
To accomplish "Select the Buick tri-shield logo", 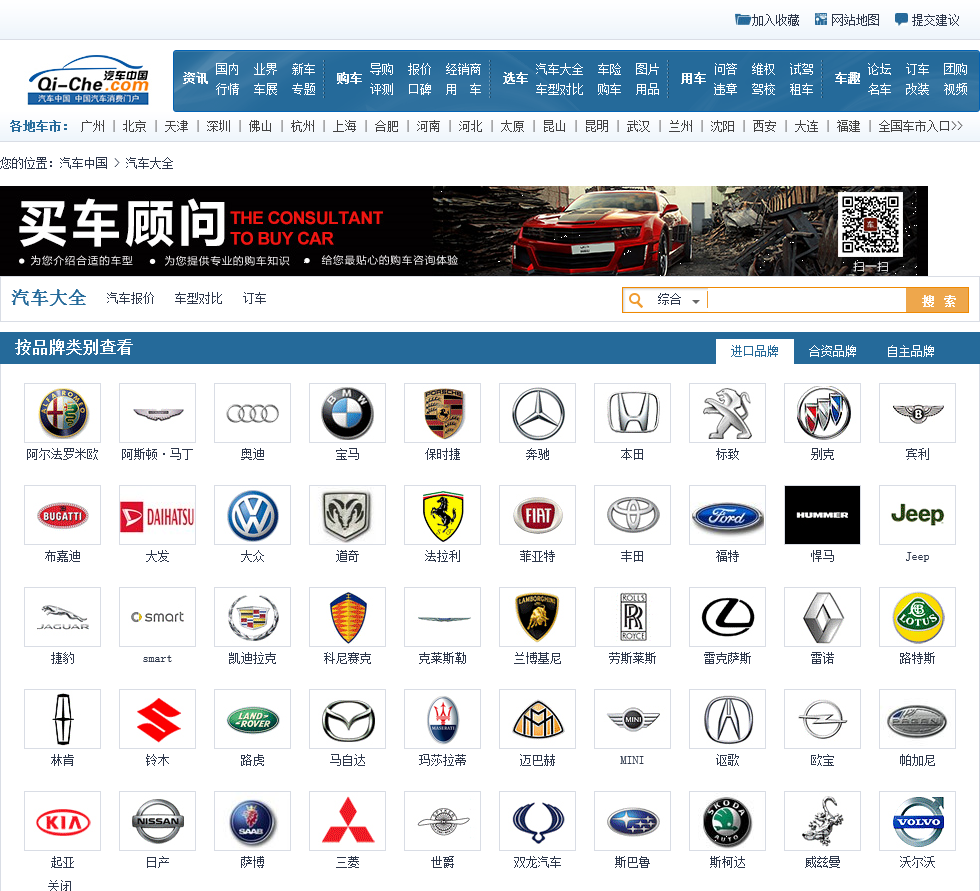I will [822, 413].
